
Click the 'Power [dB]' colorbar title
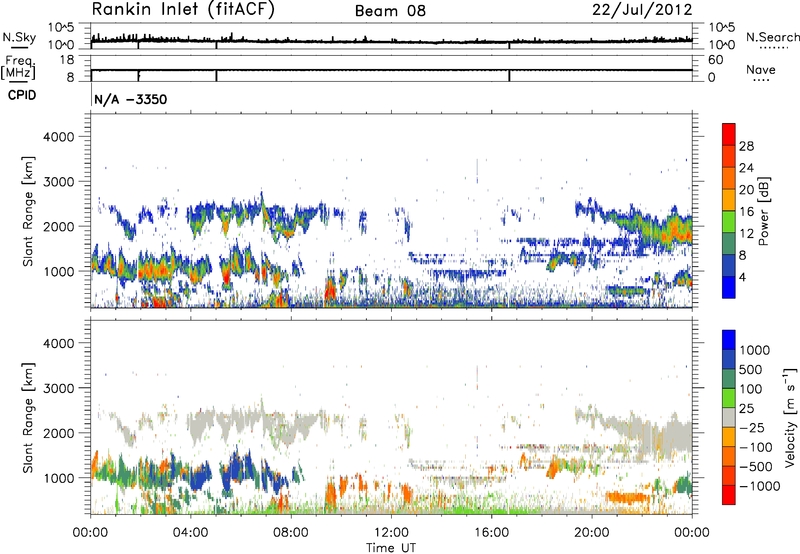763,211
